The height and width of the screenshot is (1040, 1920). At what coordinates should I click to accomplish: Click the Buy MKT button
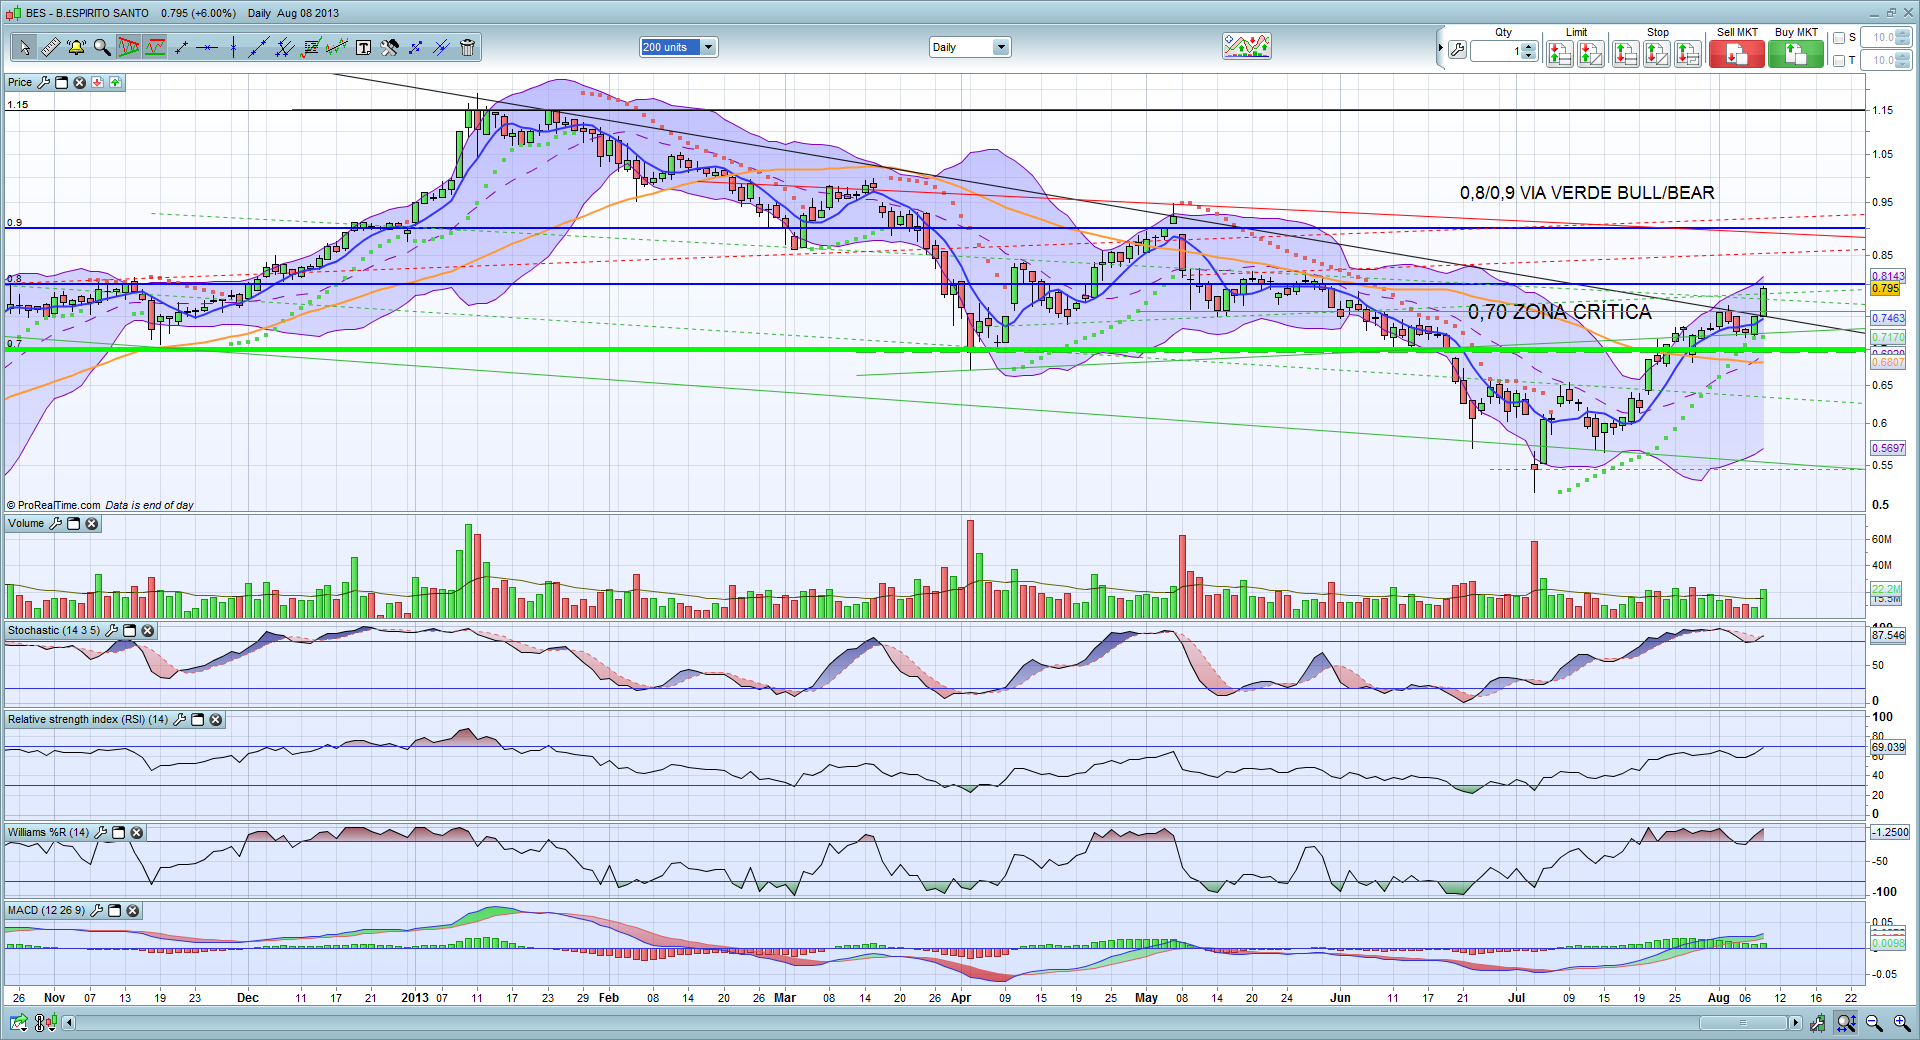1795,54
